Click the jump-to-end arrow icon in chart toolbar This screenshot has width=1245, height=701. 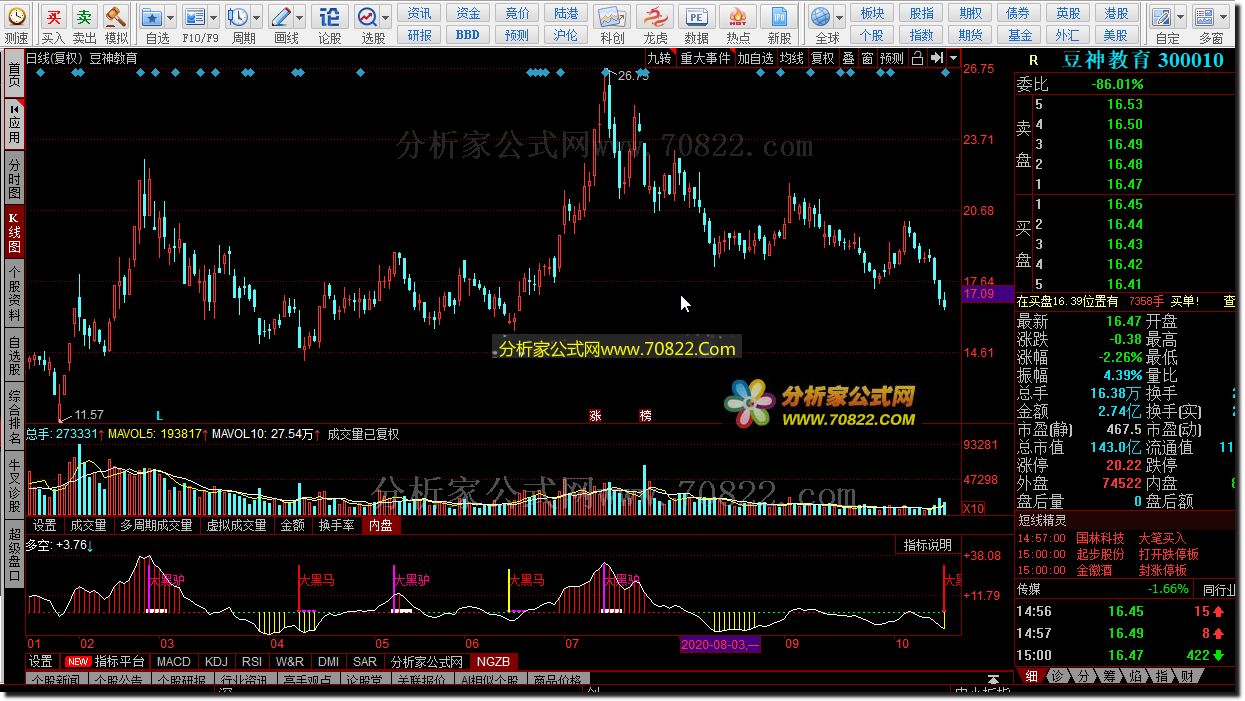[936, 58]
